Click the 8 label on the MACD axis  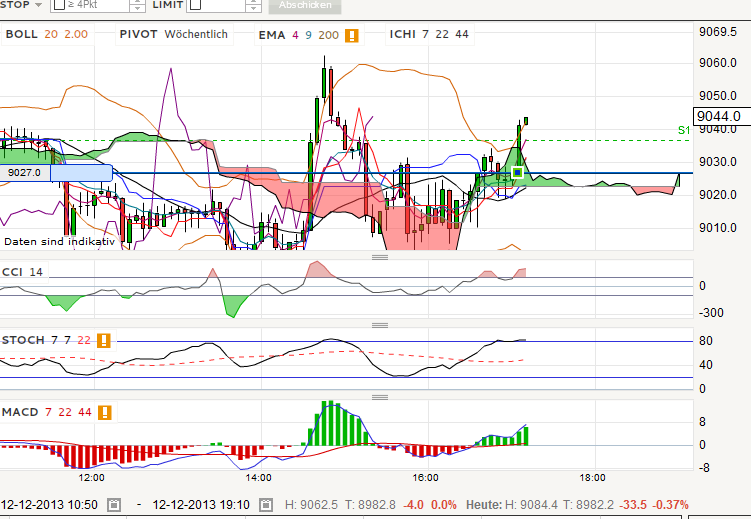click(x=702, y=422)
